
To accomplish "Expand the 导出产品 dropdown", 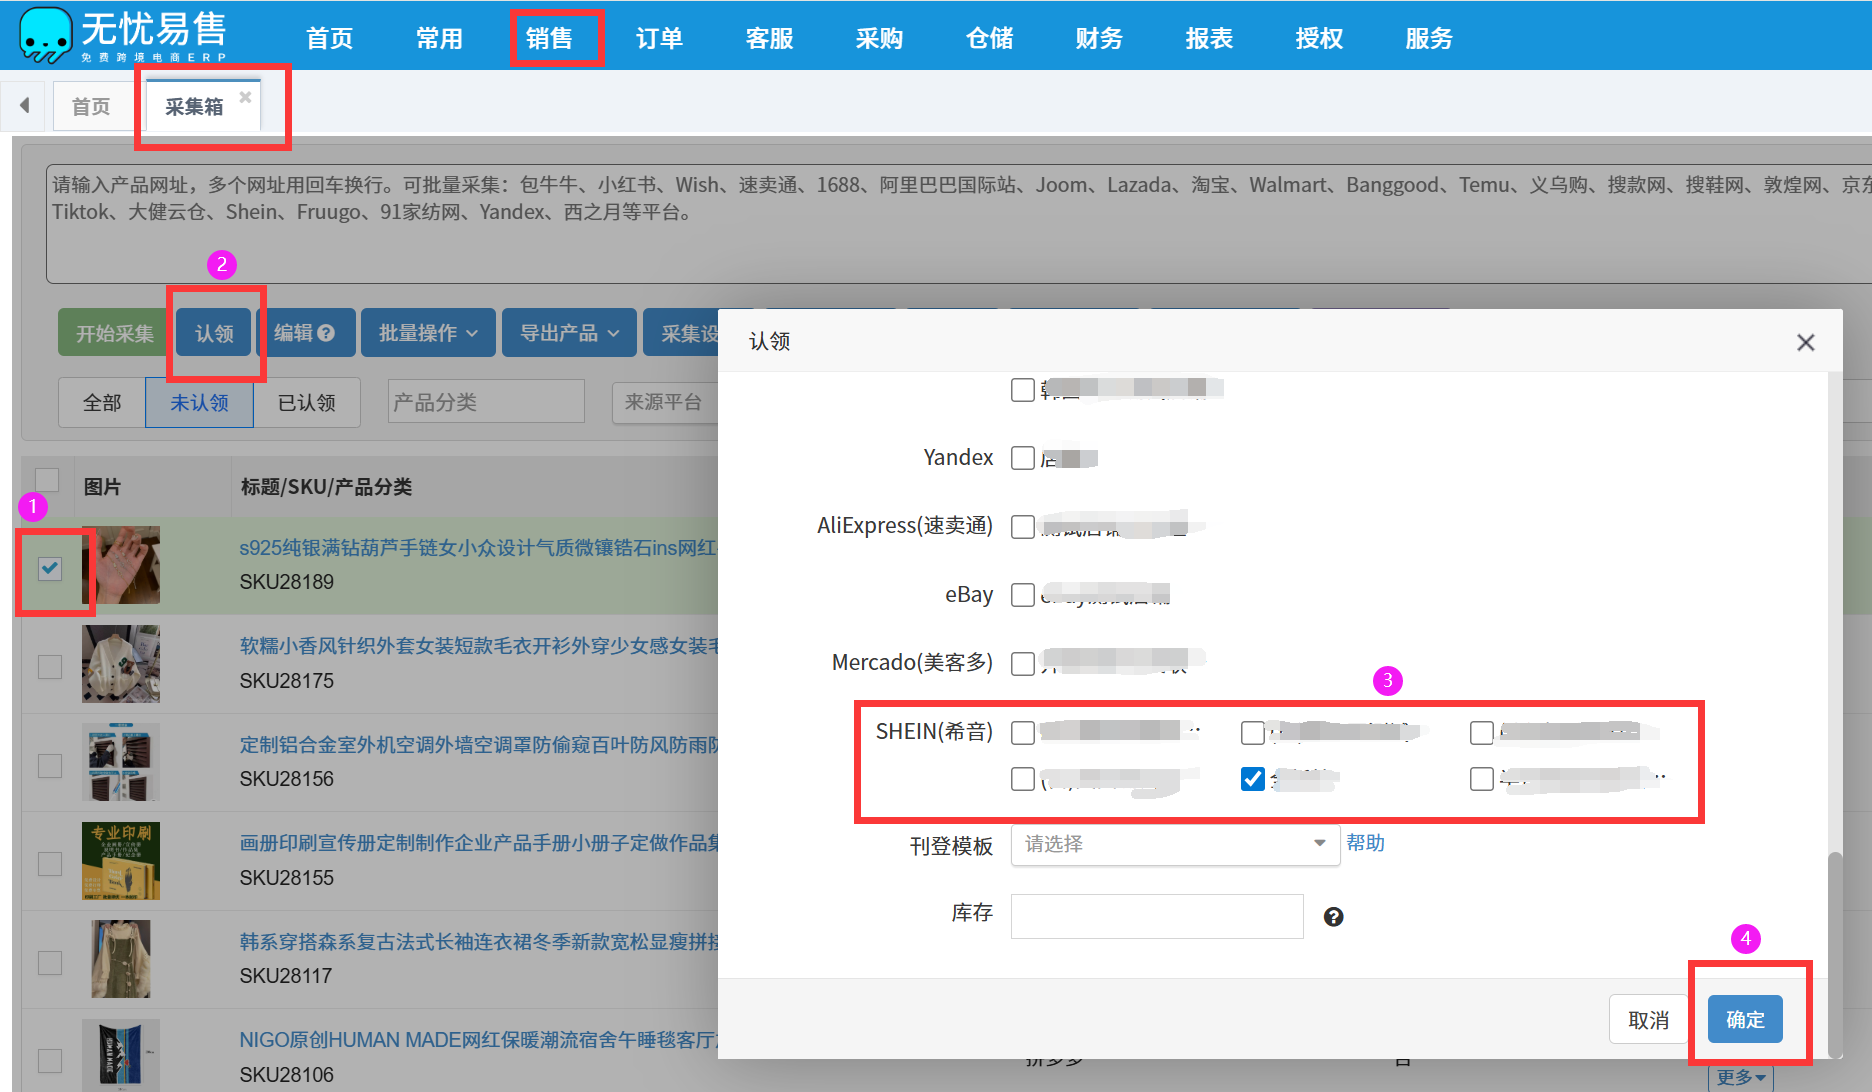I will coord(569,333).
